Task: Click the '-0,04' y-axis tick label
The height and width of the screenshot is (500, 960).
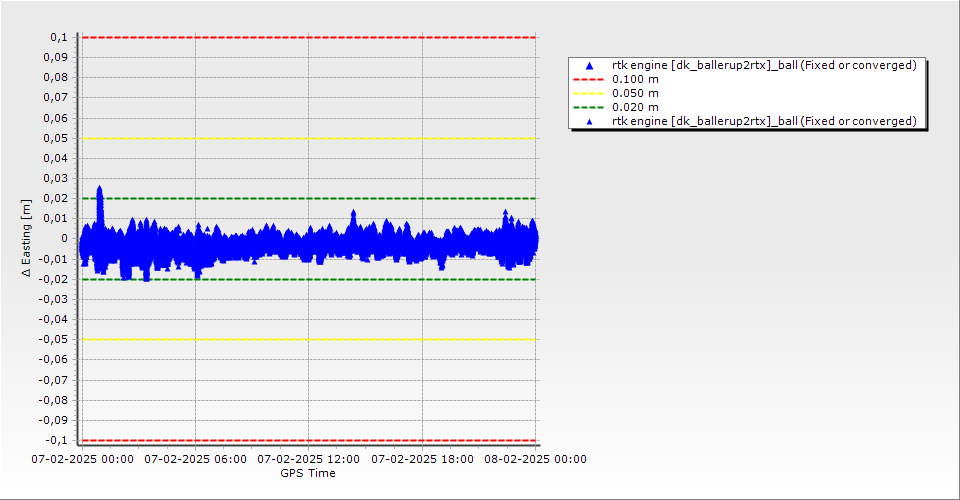Action: tap(54, 319)
